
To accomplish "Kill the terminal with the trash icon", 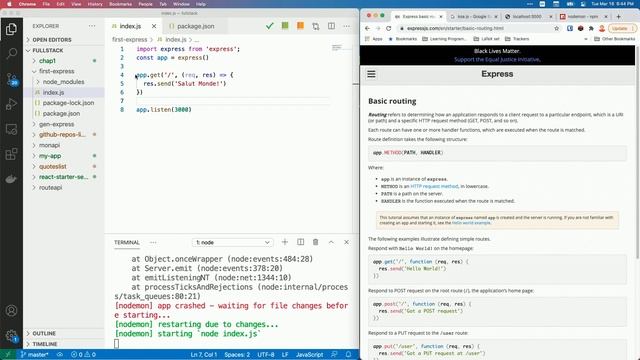I will pos(316,242).
